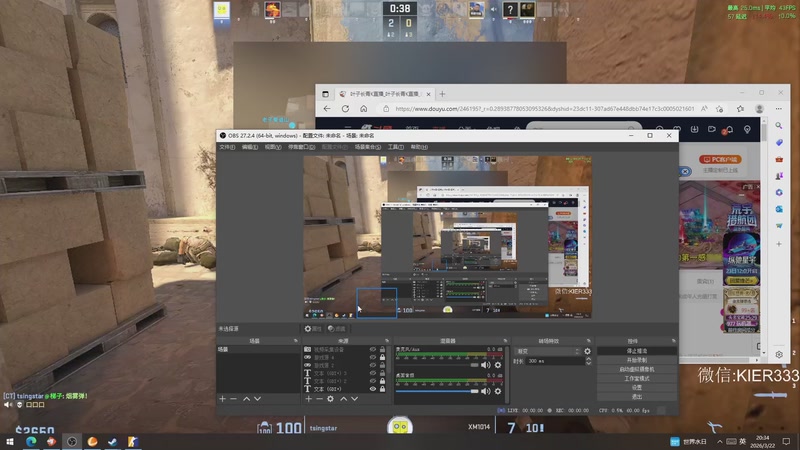The image size is (800, 450).
Task: Click the orange PC客户端 button on douyu
Action: [720, 159]
